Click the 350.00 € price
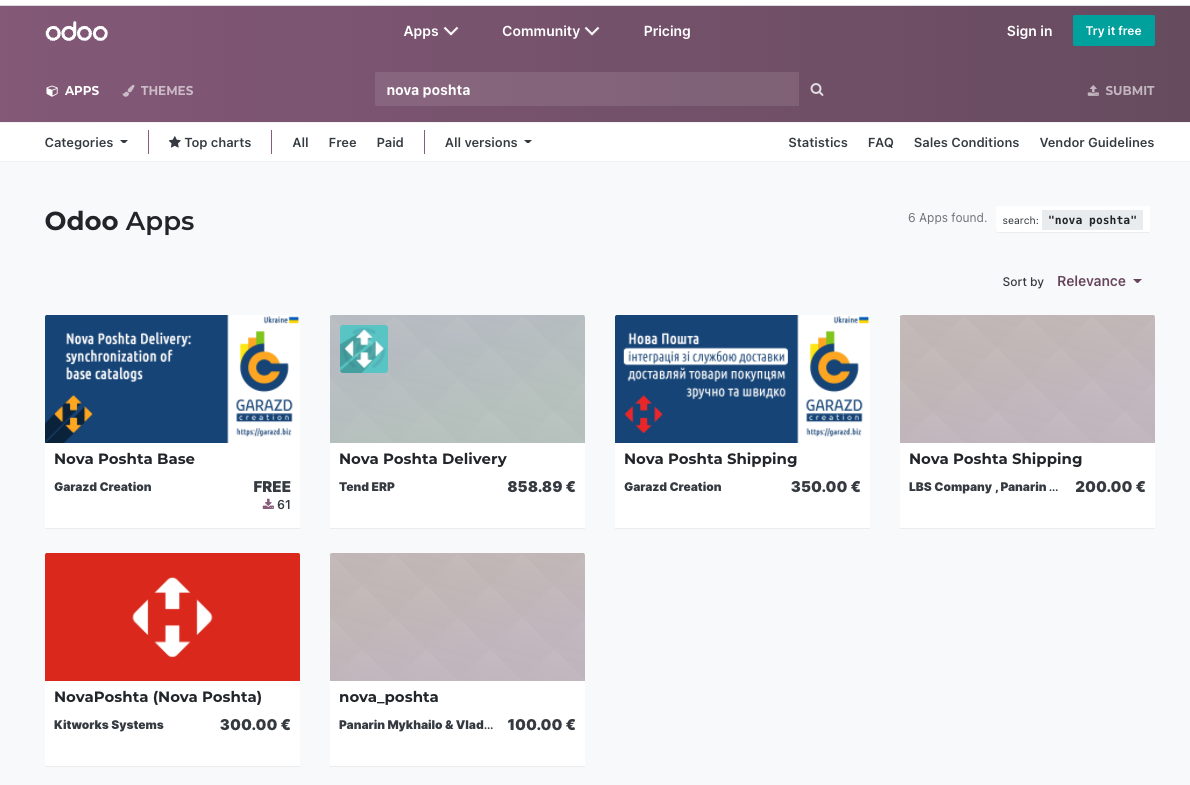This screenshot has height=785, width=1190. coord(826,487)
